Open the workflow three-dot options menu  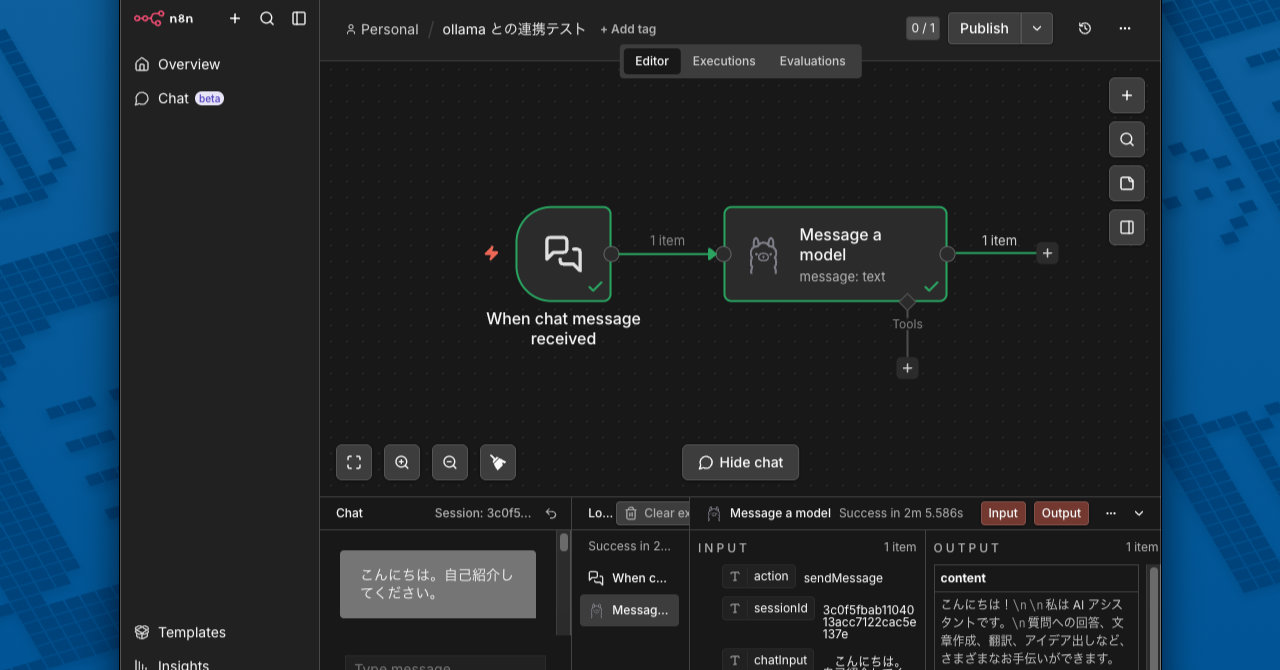click(1125, 28)
